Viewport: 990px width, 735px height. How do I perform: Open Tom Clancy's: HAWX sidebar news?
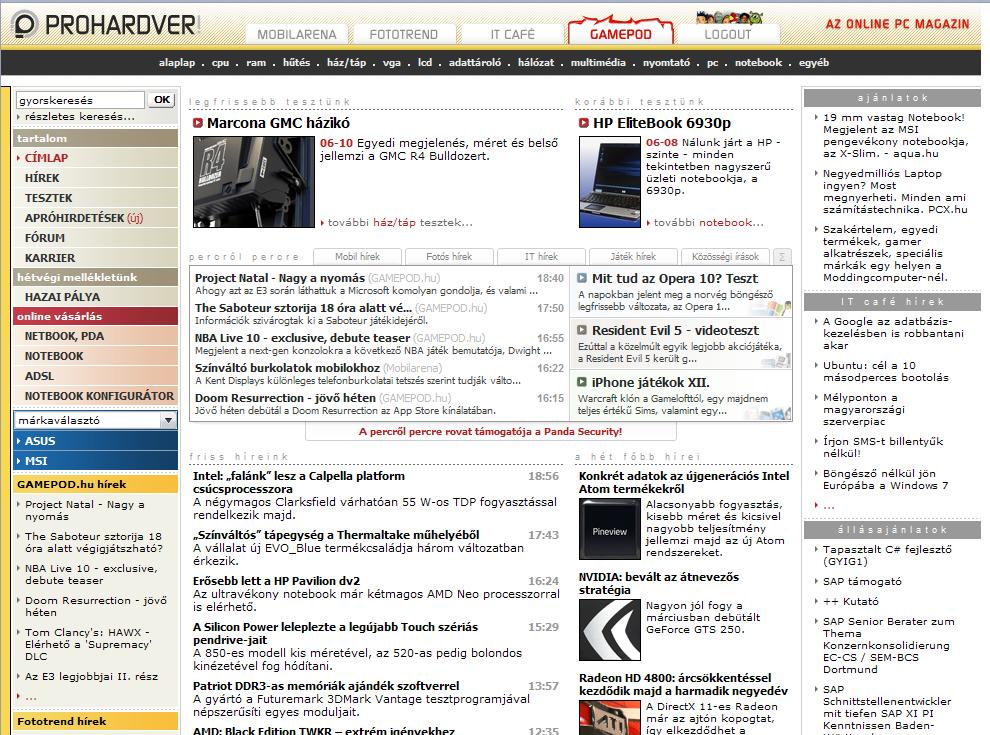88,644
